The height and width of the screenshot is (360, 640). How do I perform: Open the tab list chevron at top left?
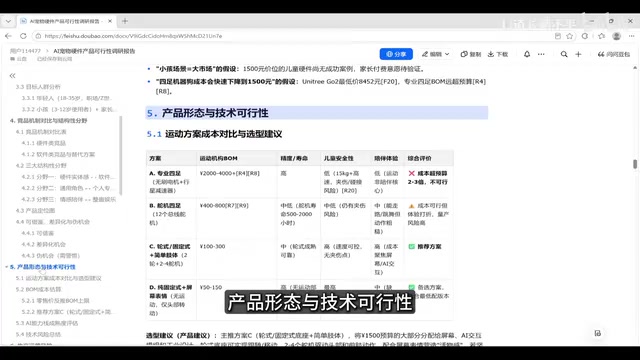pyautogui.click(x=8, y=21)
